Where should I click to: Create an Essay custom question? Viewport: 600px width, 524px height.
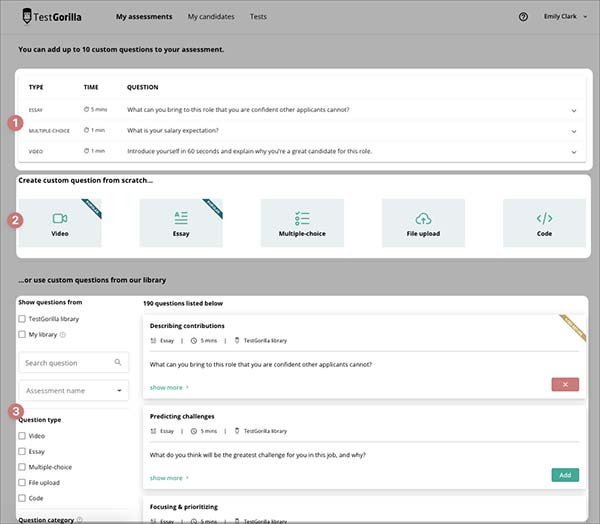pos(181,223)
